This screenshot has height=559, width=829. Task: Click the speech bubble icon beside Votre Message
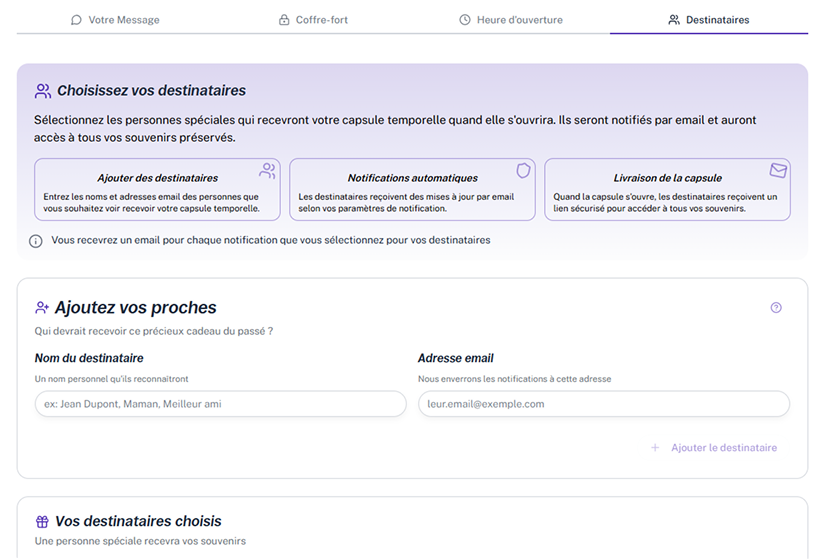76,20
